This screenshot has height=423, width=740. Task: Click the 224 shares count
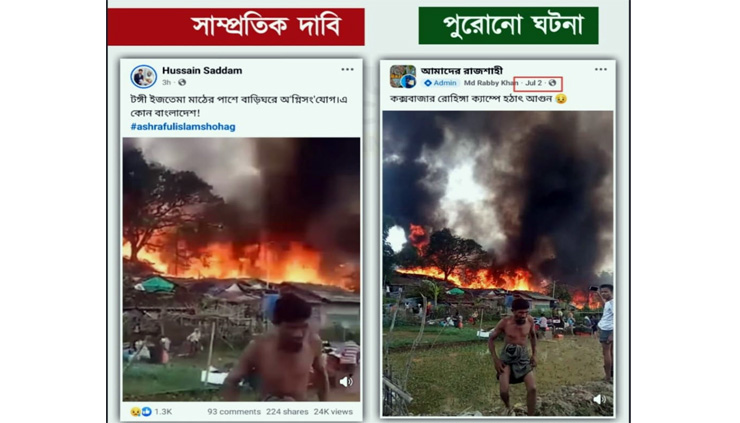click(287, 412)
